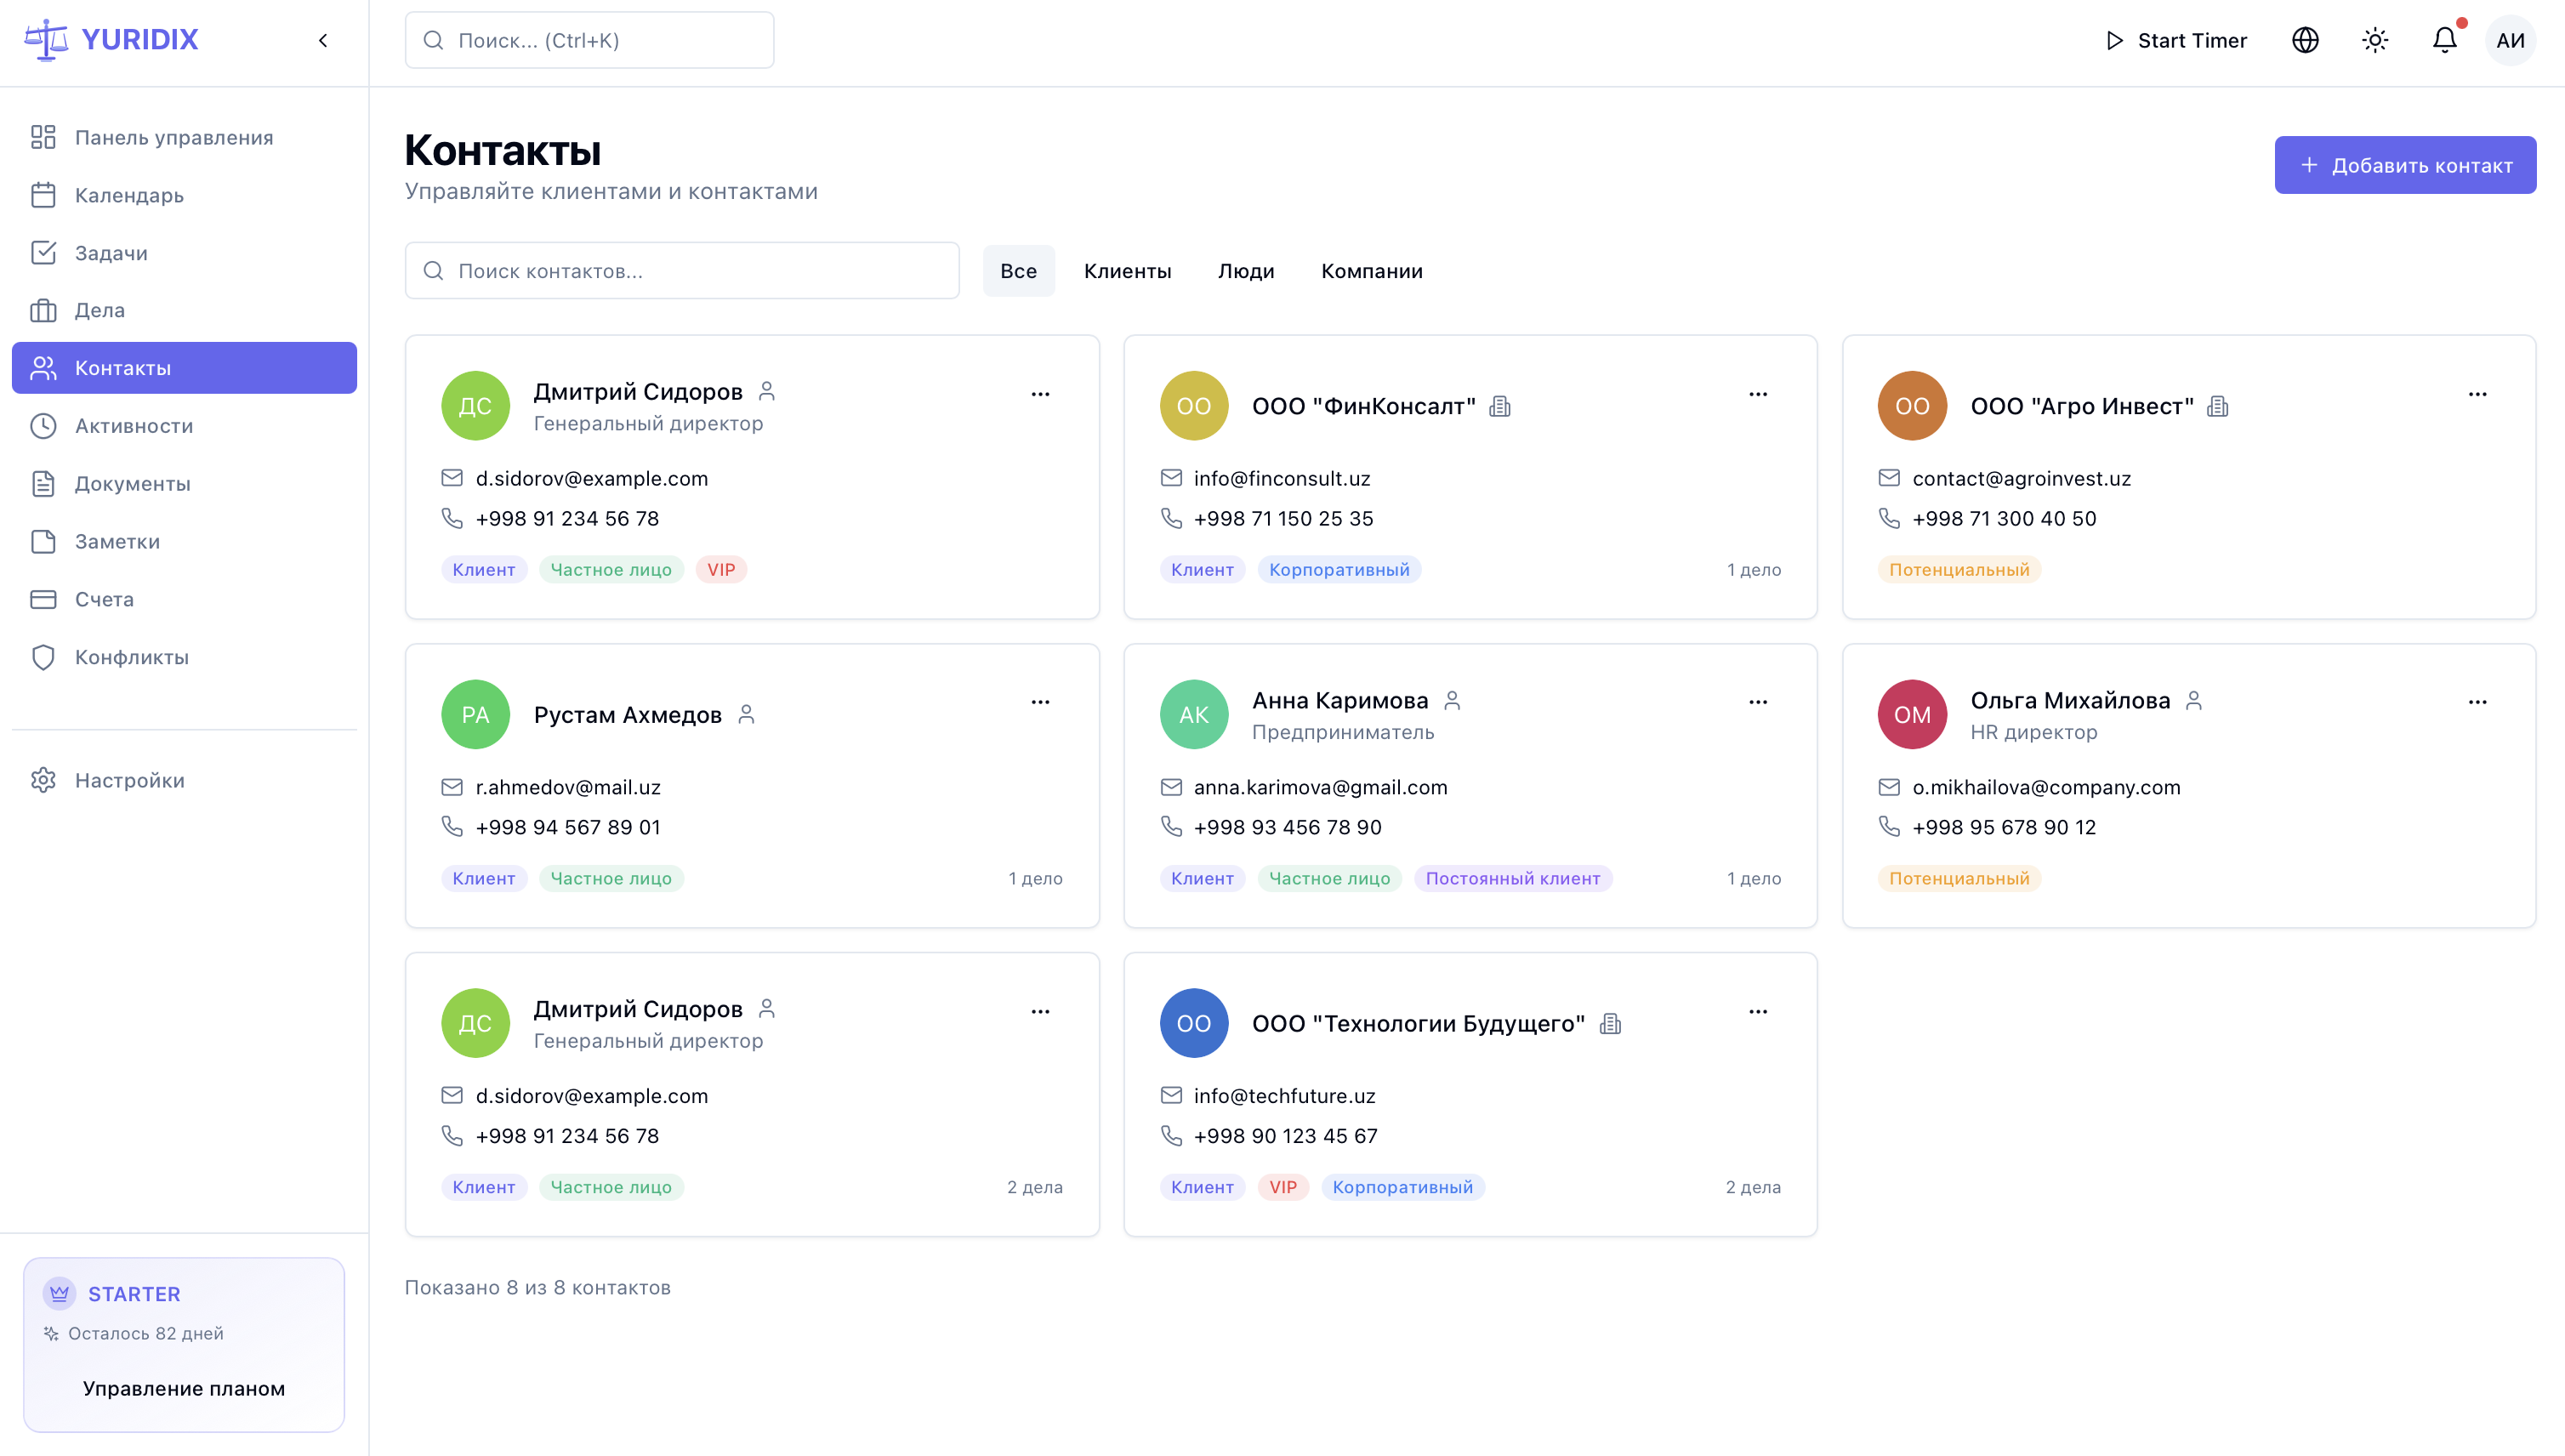2565x1456 pixels.
Task: Open three-dot menu for Ольга Михайлова
Action: (2477, 702)
